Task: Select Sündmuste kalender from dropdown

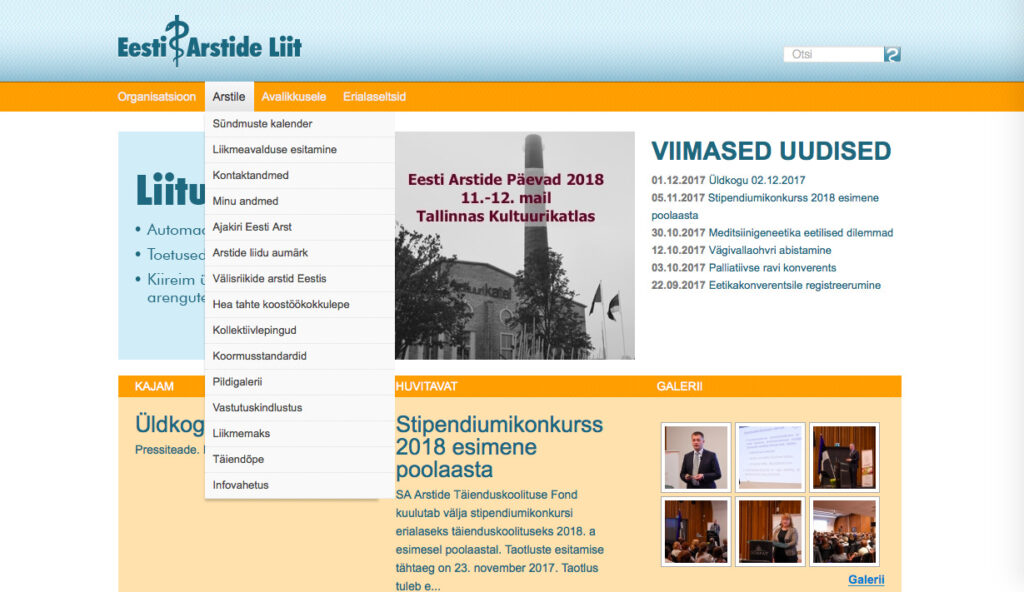Action: pos(300,123)
